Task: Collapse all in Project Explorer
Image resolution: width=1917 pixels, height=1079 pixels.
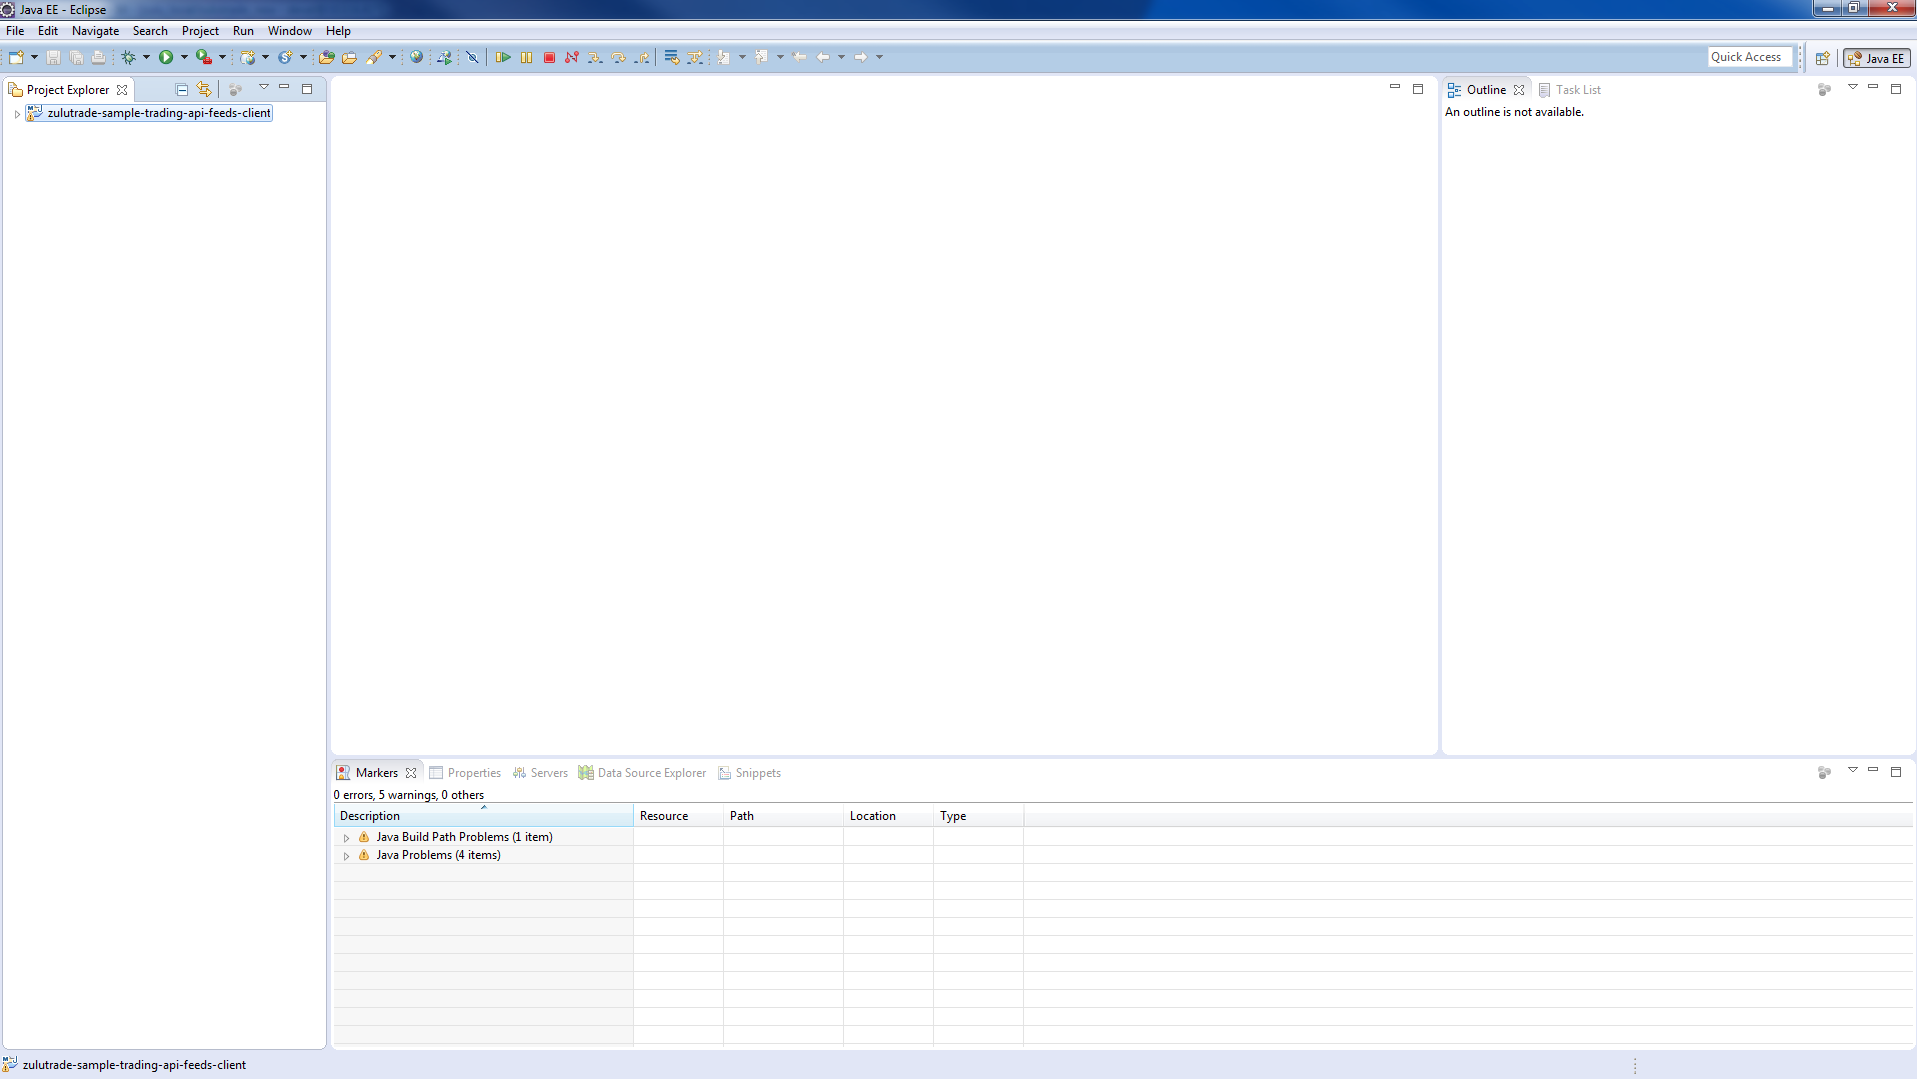Action: click(181, 90)
